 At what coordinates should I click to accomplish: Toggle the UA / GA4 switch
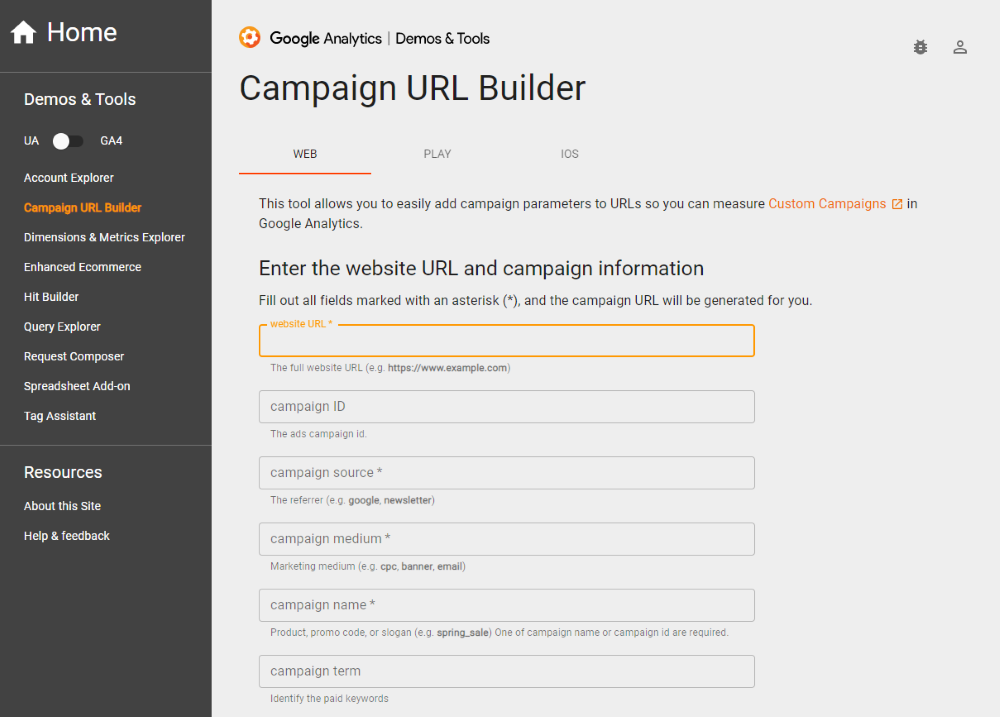pyautogui.click(x=68, y=141)
